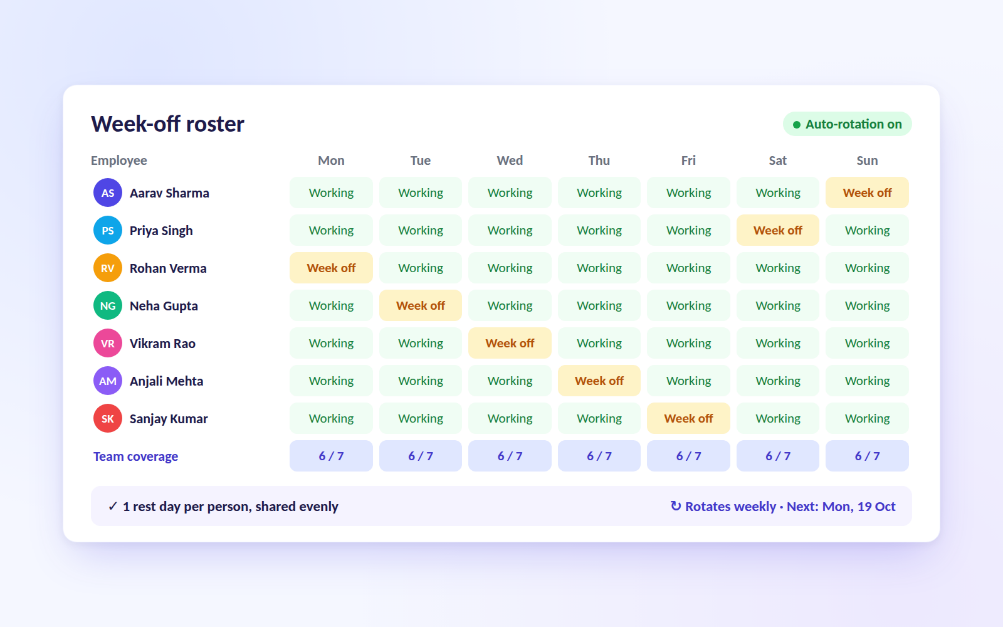Click the rotate icon beside Rotates weekly
Viewport: 1003px width, 627px height.
(x=675, y=506)
